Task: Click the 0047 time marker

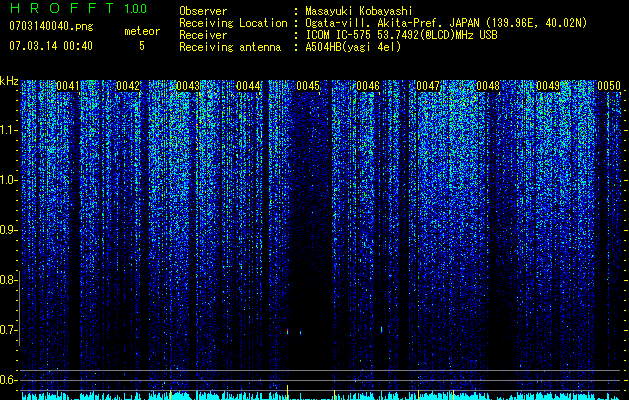Action: tap(428, 86)
